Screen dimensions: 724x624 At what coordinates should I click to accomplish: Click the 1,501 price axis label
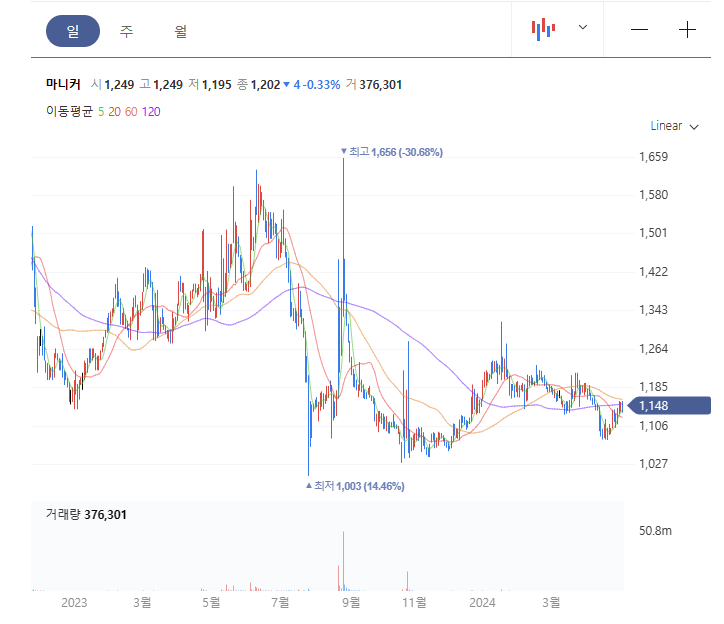[x=653, y=233]
